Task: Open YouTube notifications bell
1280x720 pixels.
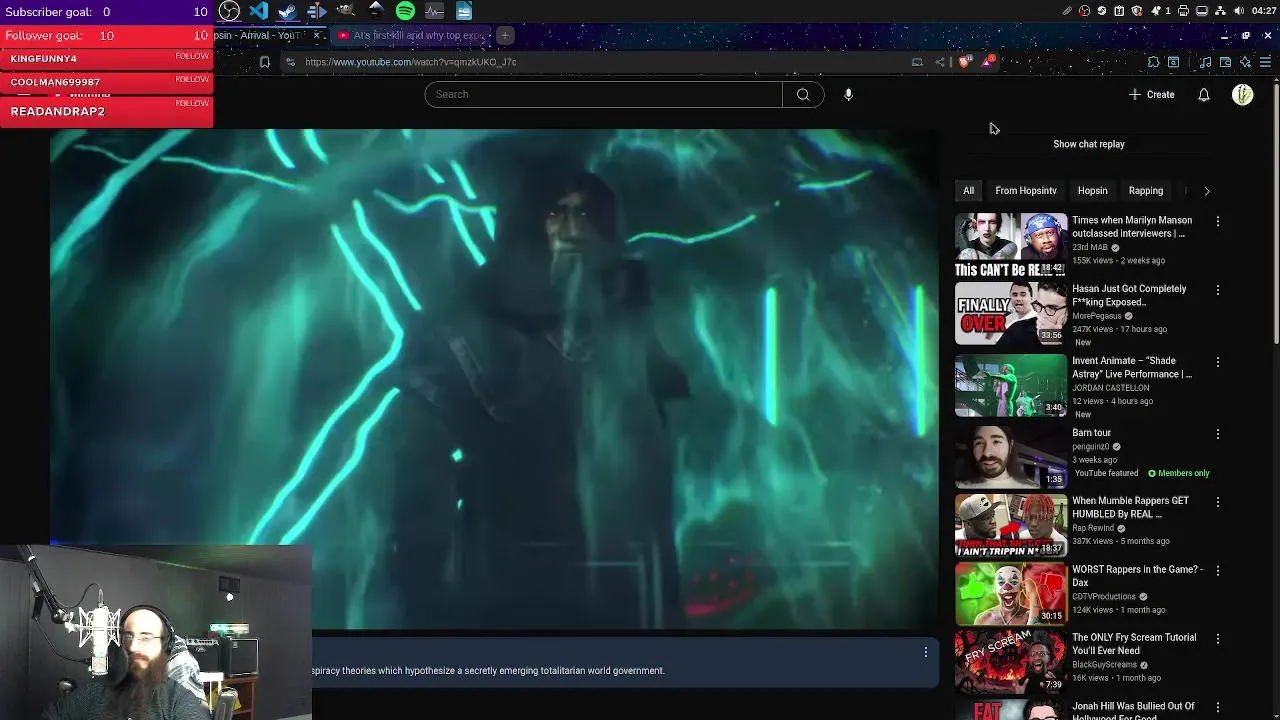Action: pyautogui.click(x=1204, y=94)
